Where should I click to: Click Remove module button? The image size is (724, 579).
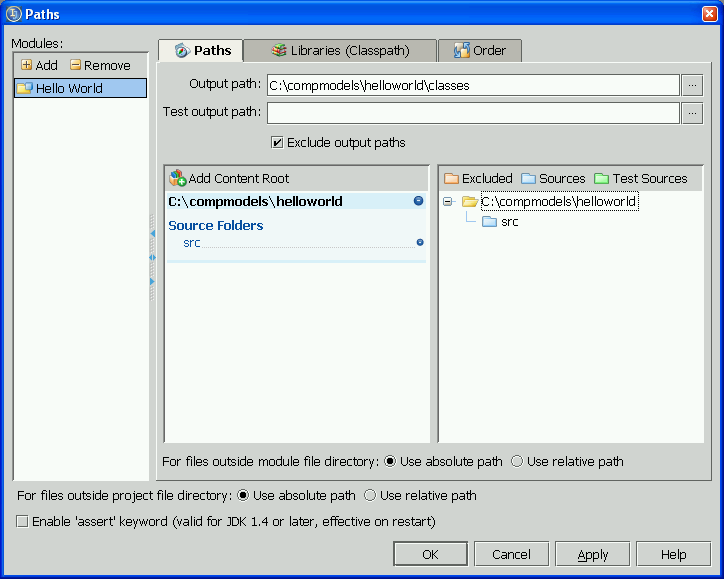[100, 65]
